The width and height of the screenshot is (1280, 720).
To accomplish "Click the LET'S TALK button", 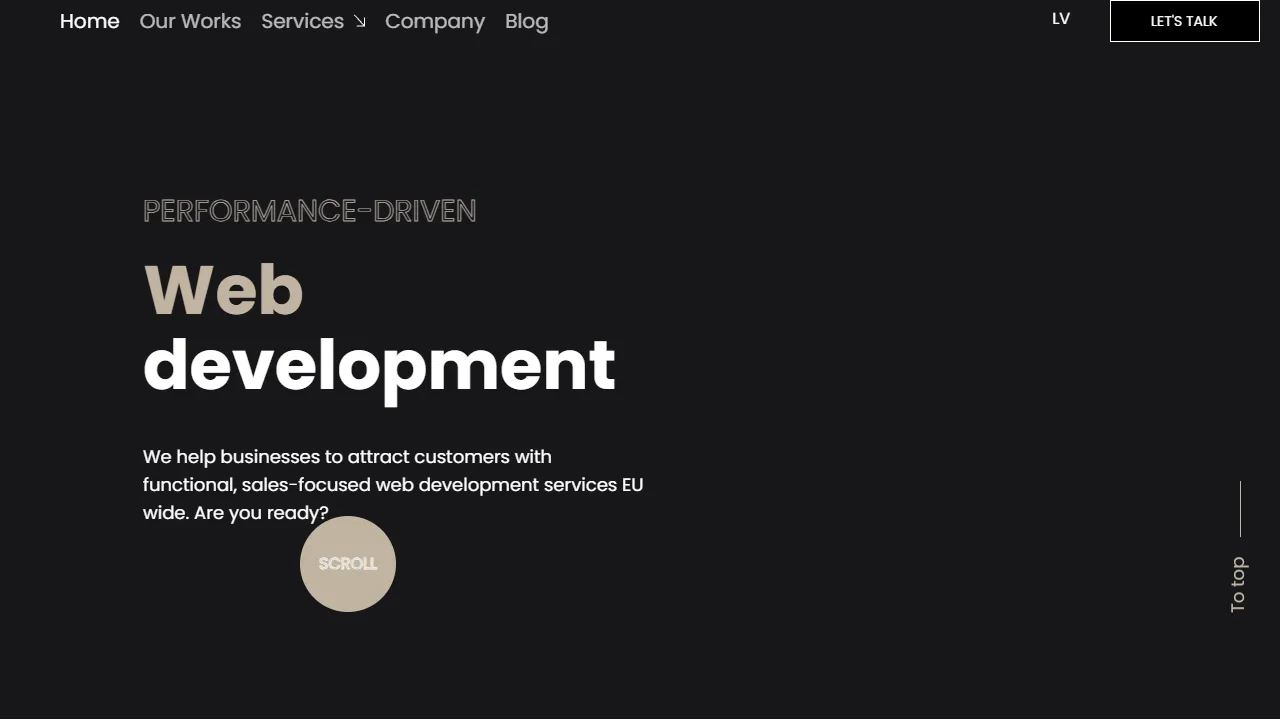I will (x=1184, y=21).
